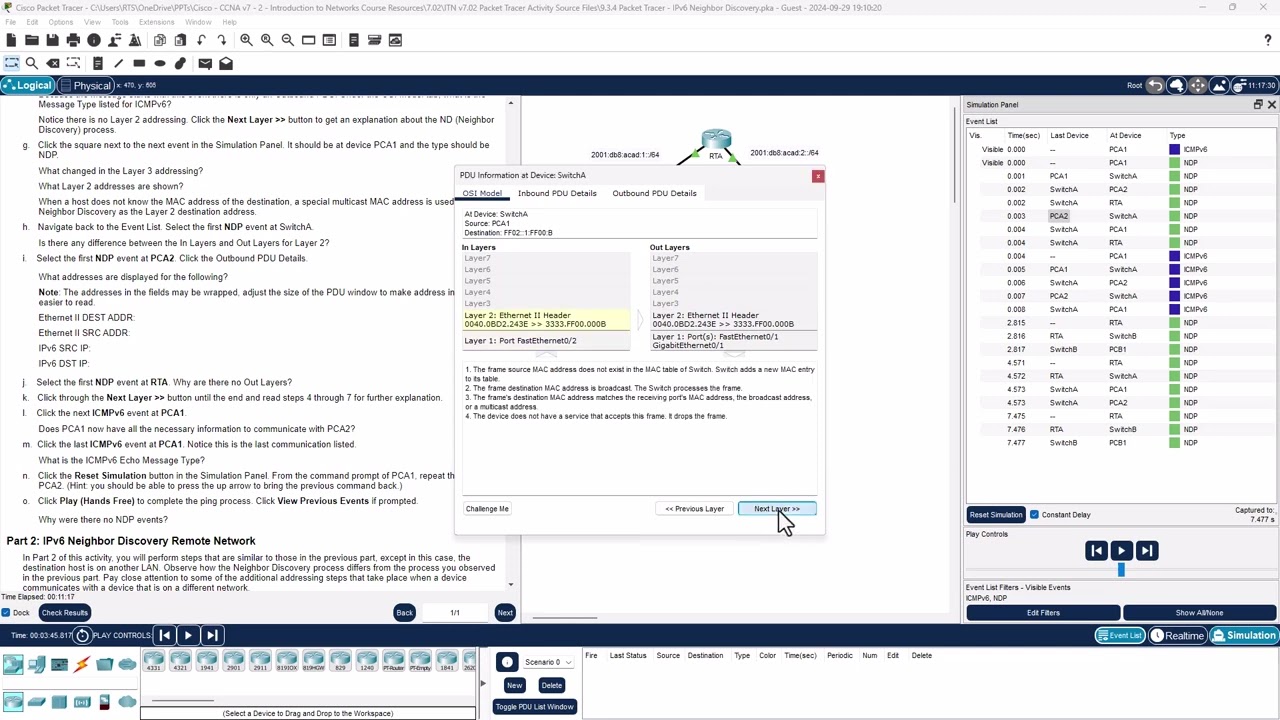The height and width of the screenshot is (720, 1280).
Task: Click the Add Simple PDU envelope icon
Action: (x=205, y=63)
